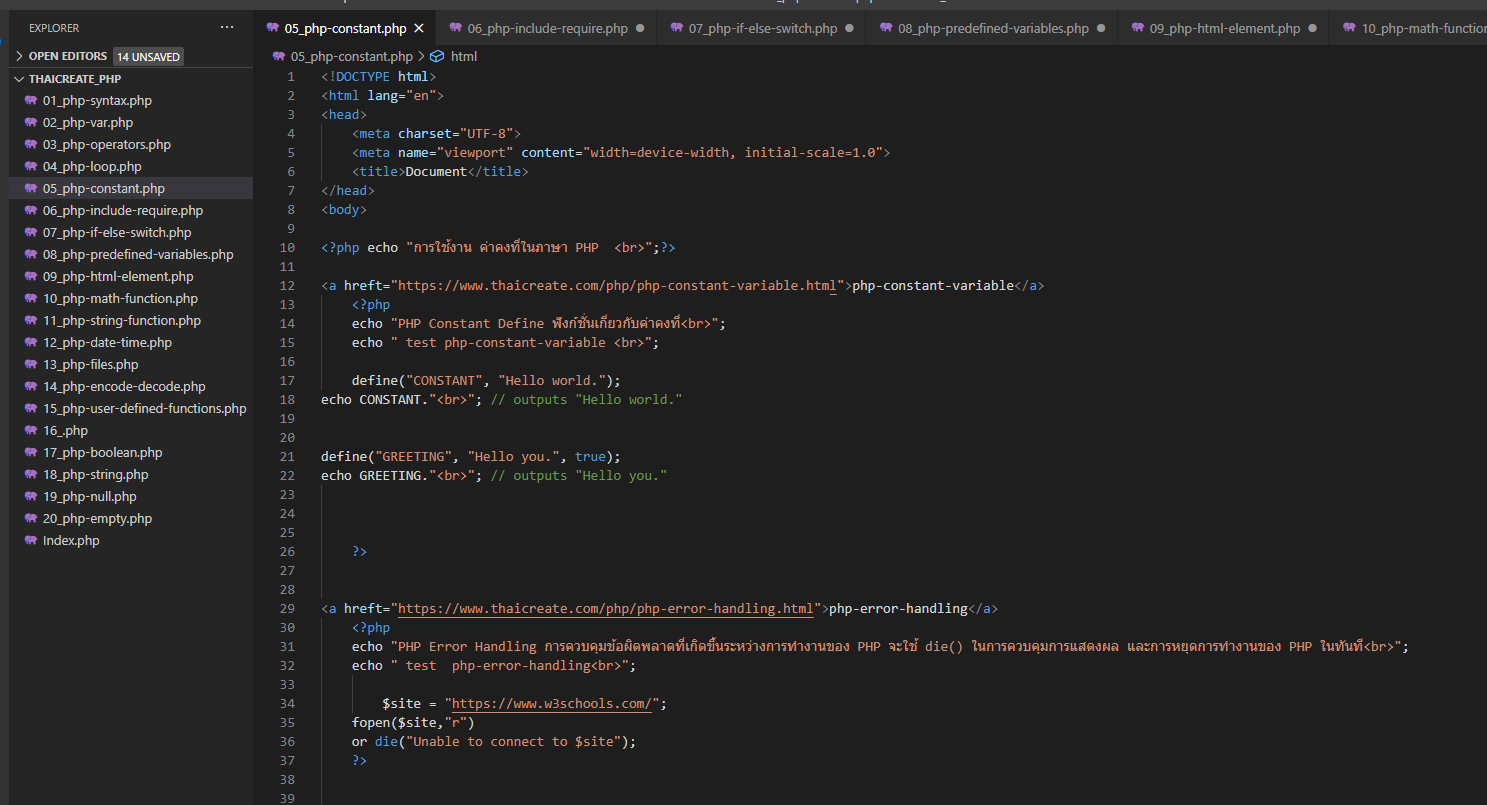Open 06_php-include-require.php in the Explorer list
This screenshot has height=805, width=1487.
coord(123,210)
